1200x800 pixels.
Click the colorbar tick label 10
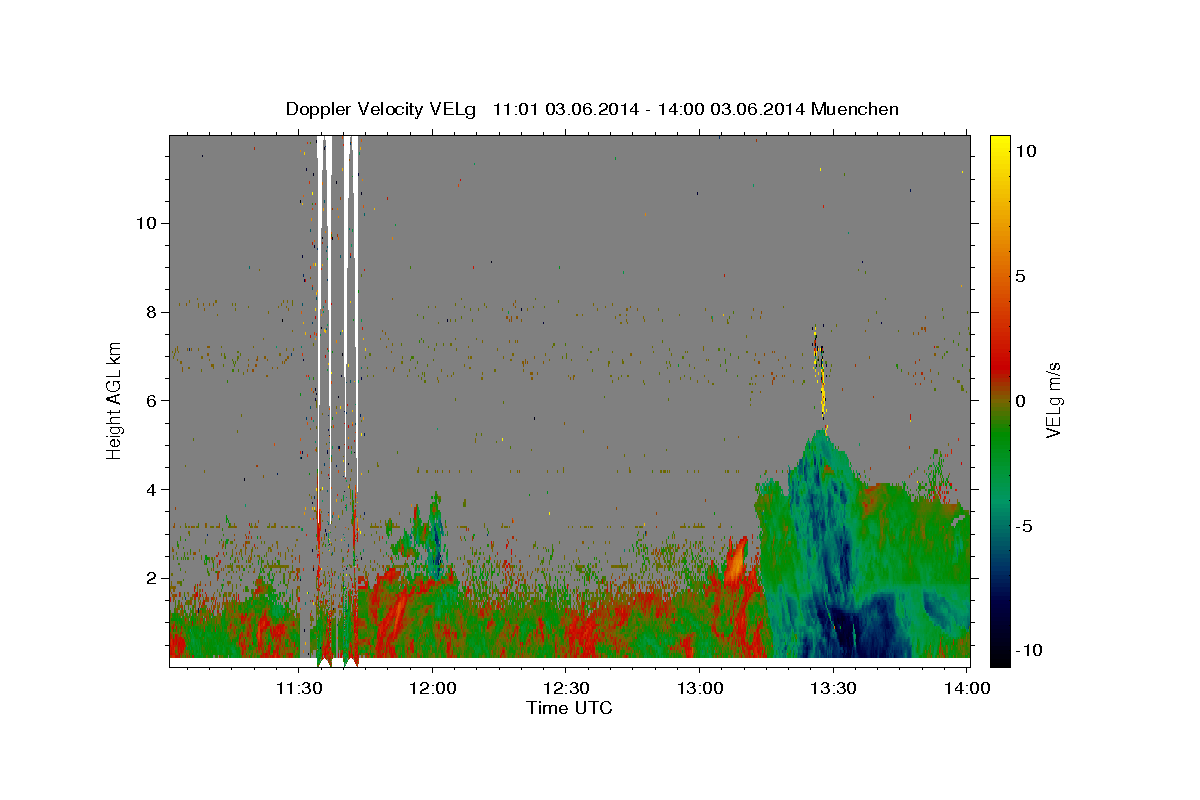pyautogui.click(x=1025, y=151)
